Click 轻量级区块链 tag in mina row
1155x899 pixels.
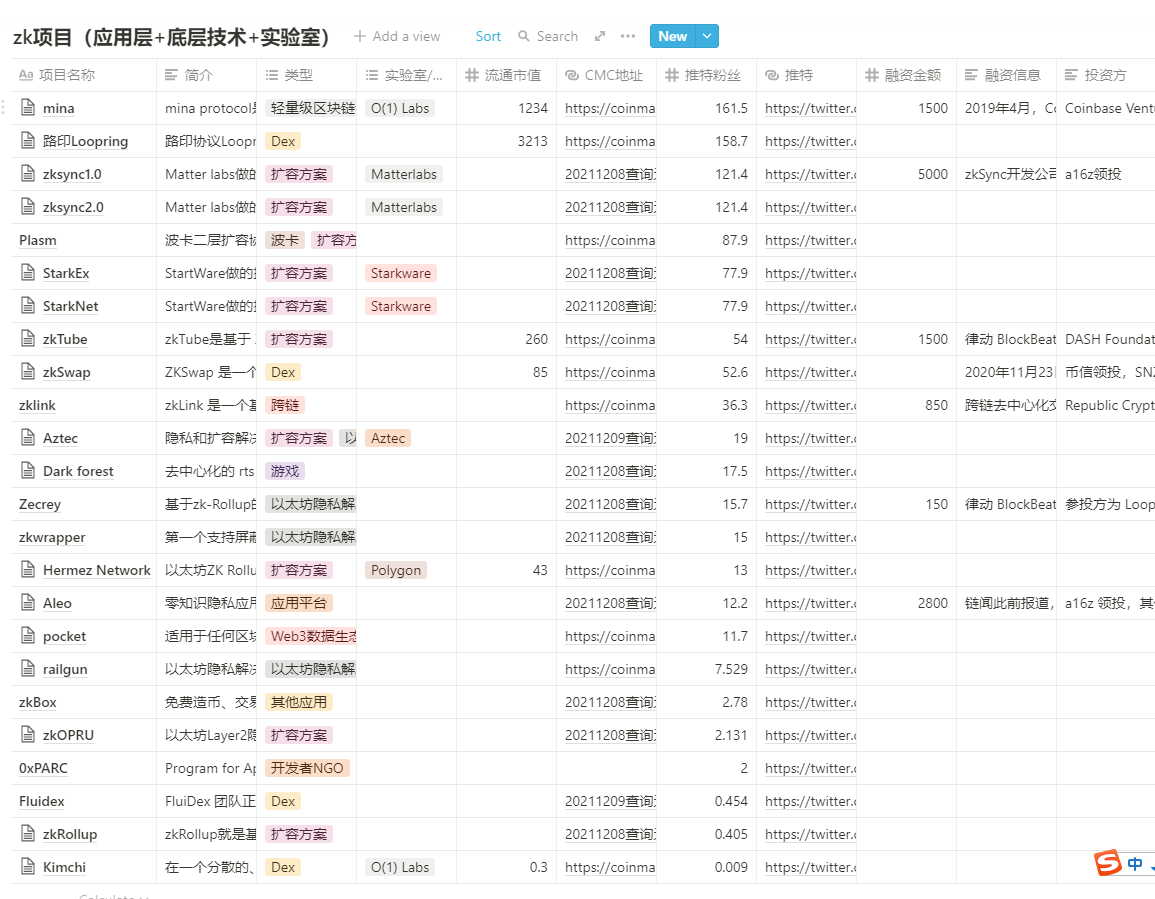311,108
